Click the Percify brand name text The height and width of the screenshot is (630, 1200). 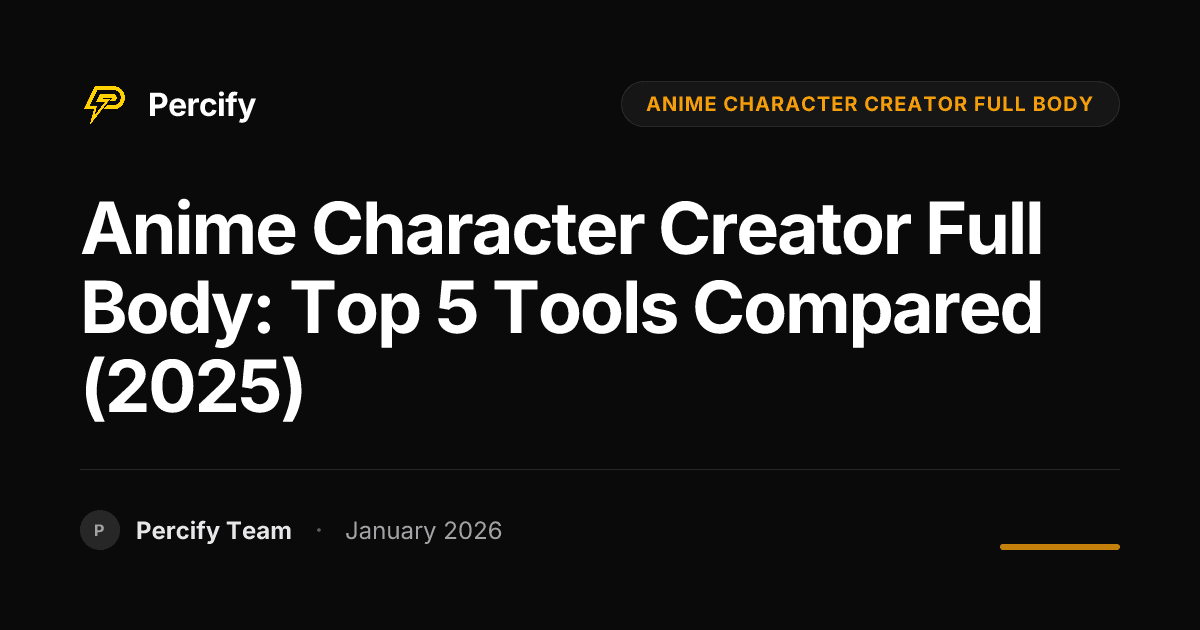(201, 105)
